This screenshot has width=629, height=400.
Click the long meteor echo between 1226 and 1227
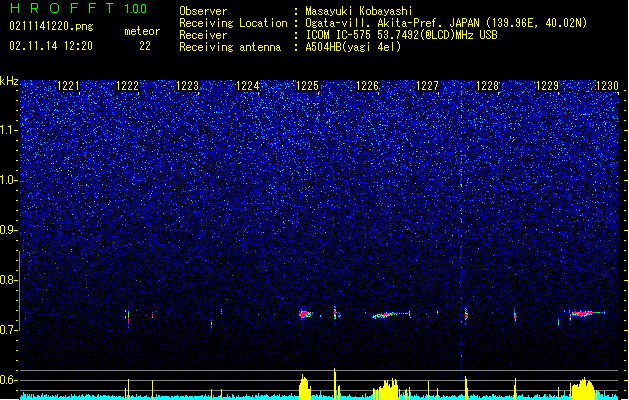coord(390,315)
